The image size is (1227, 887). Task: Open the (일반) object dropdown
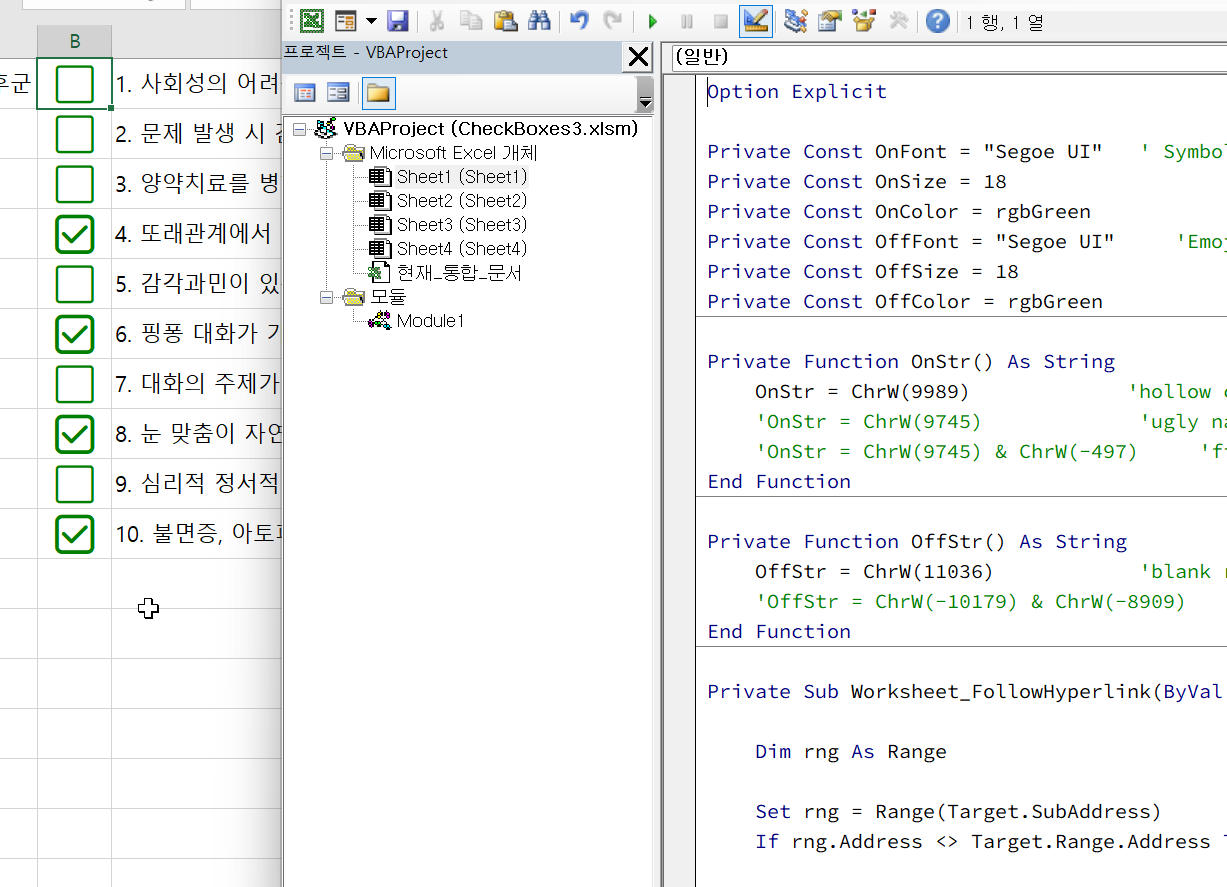(948, 57)
